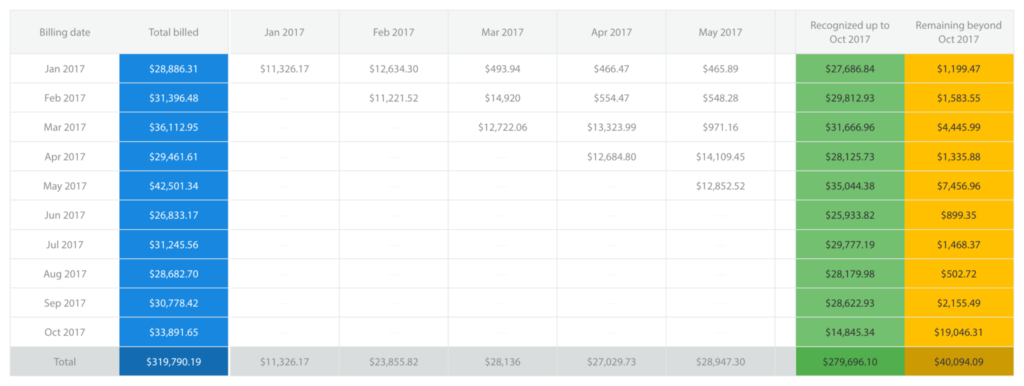The width and height of the screenshot is (1024, 386).
Task: Click the Oct 2017 billing date row label
Action: 65,332
